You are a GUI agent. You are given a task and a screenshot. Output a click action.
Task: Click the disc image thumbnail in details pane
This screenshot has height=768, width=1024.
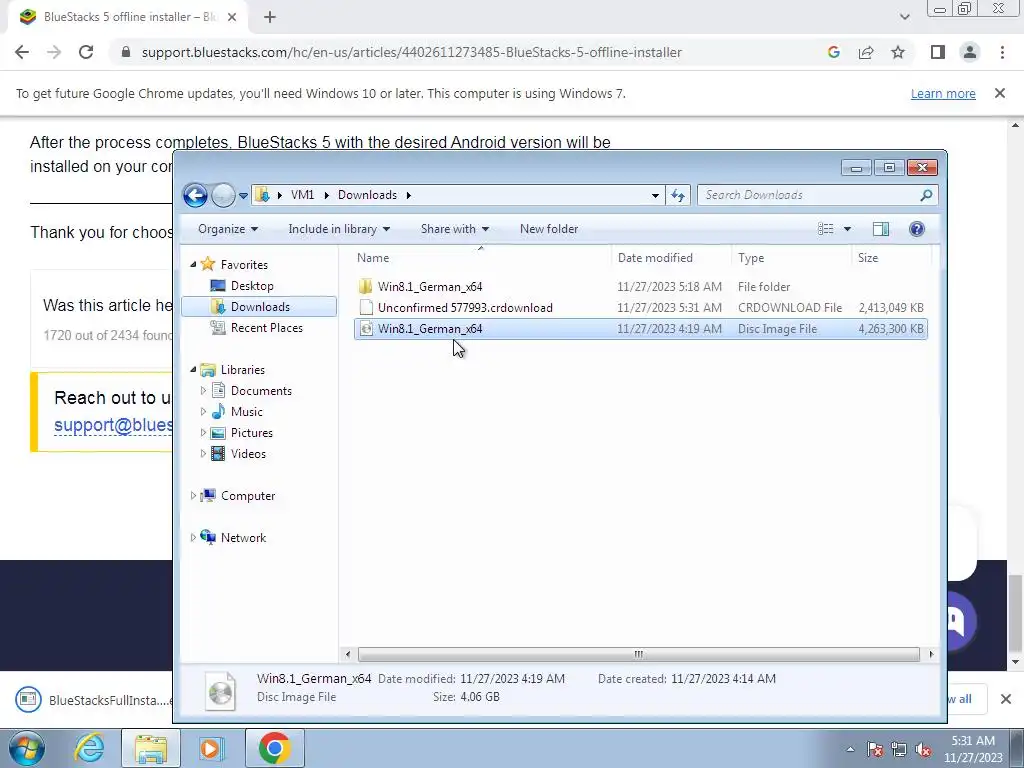tap(220, 690)
